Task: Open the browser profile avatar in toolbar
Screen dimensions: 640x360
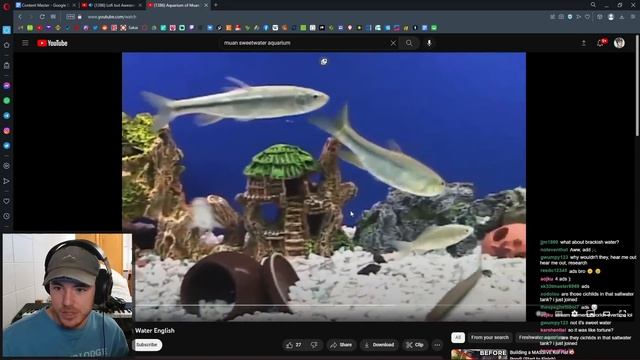Action: 611,17
